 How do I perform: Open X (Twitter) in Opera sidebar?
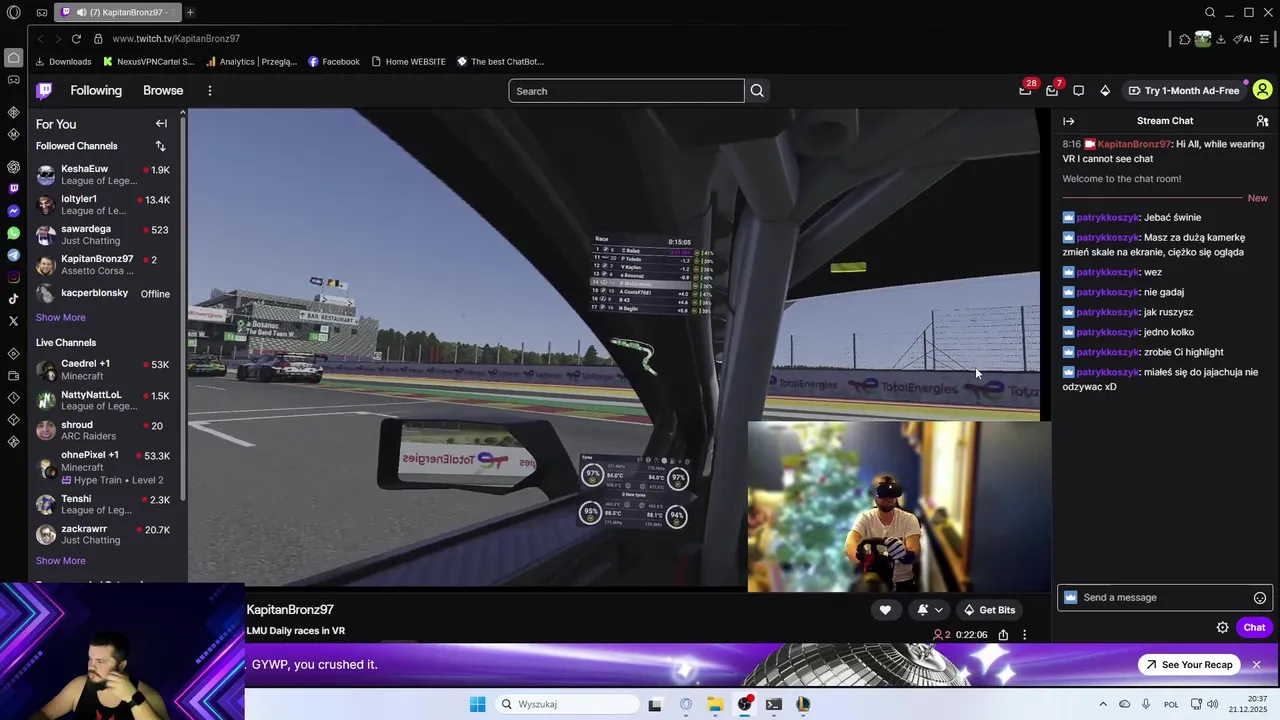click(x=13, y=321)
